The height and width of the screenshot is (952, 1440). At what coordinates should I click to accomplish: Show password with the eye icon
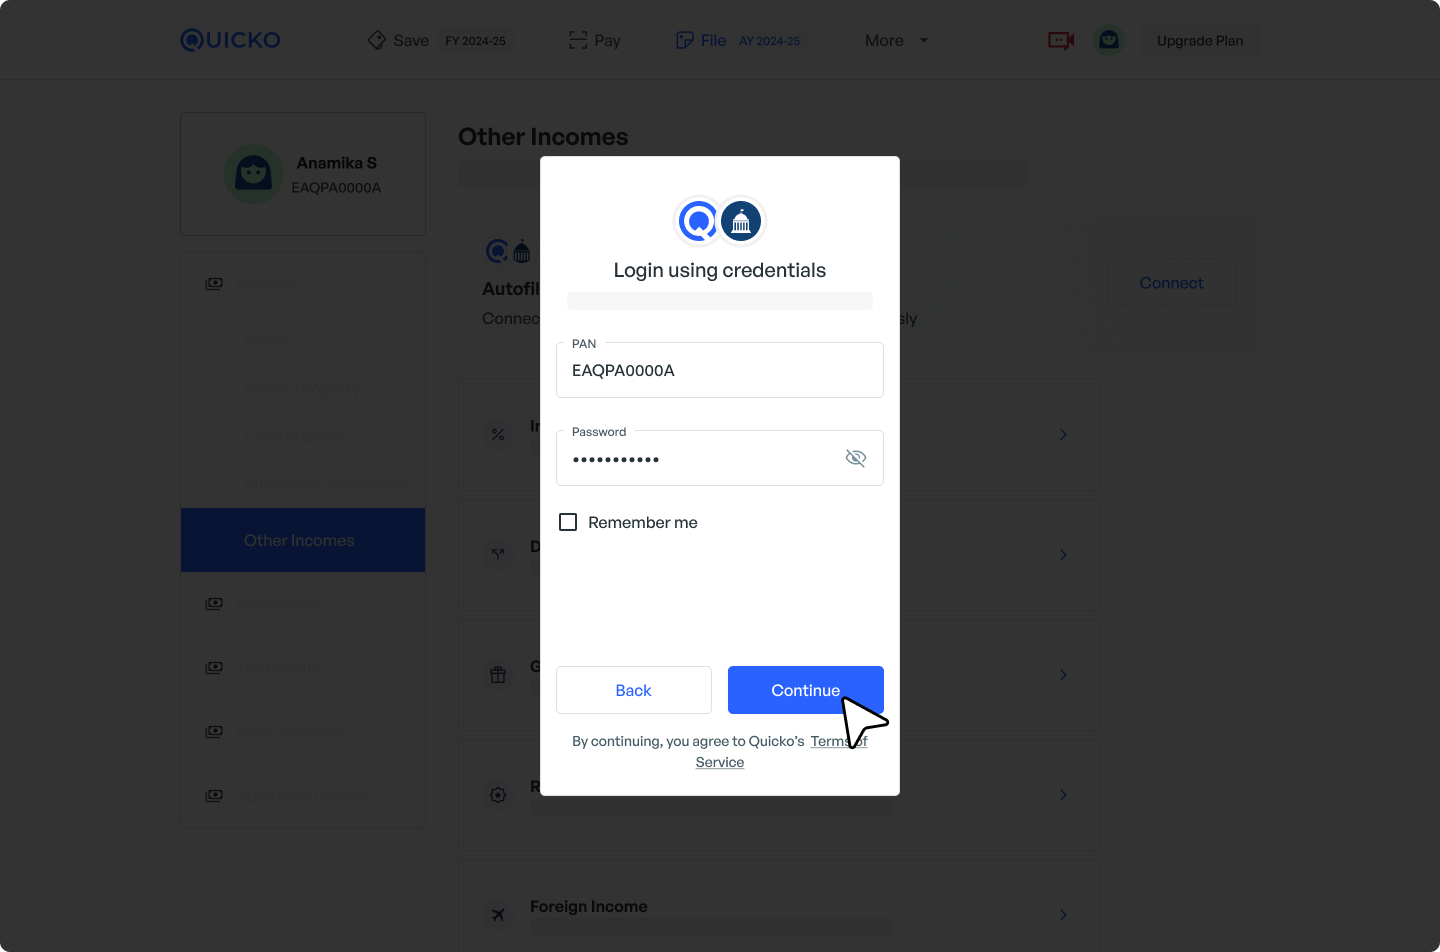(x=856, y=458)
